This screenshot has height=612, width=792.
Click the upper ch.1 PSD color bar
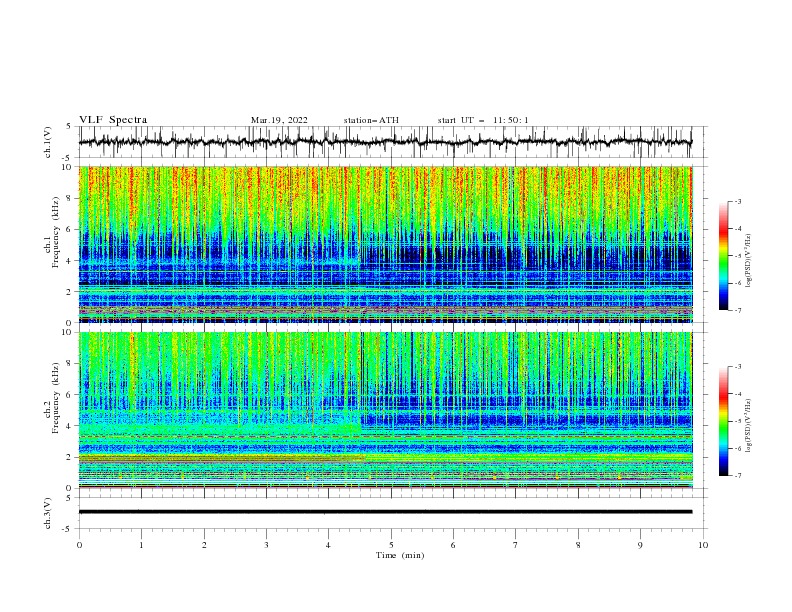[724, 256]
